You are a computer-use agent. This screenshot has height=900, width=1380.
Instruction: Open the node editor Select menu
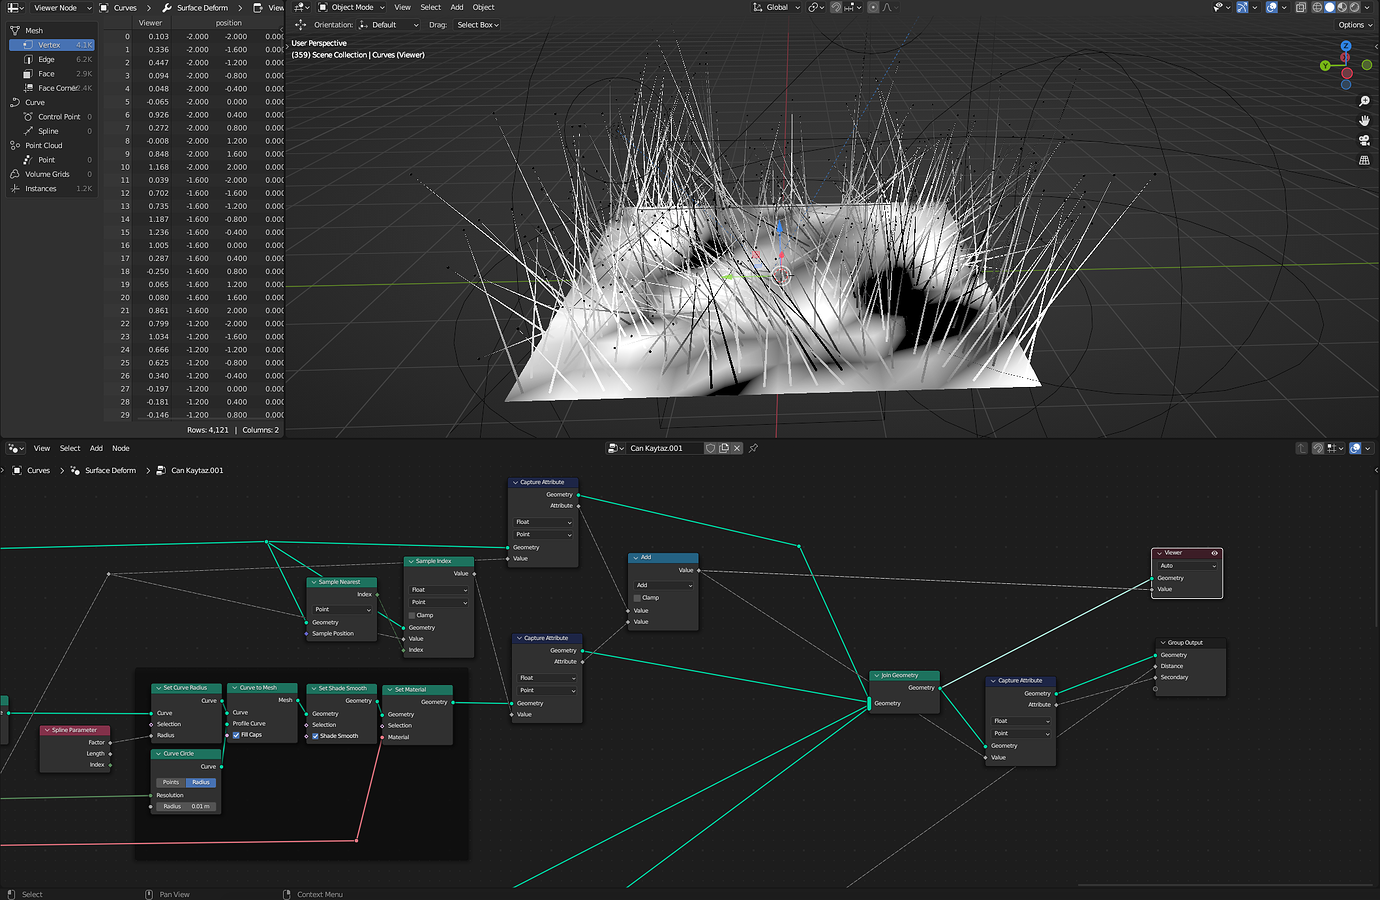tap(70, 448)
